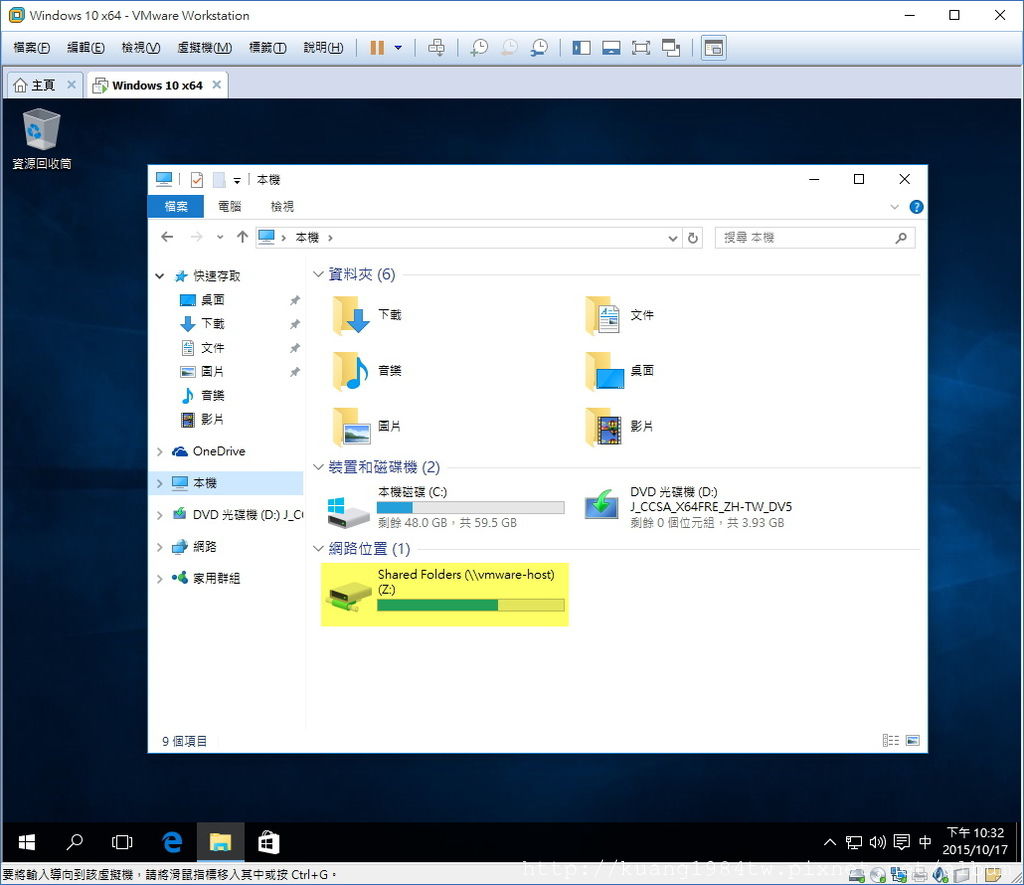This screenshot has height=885, width=1024.
Task: Expand the DVD 光碟機 (D:) tree node
Action: click(159, 515)
